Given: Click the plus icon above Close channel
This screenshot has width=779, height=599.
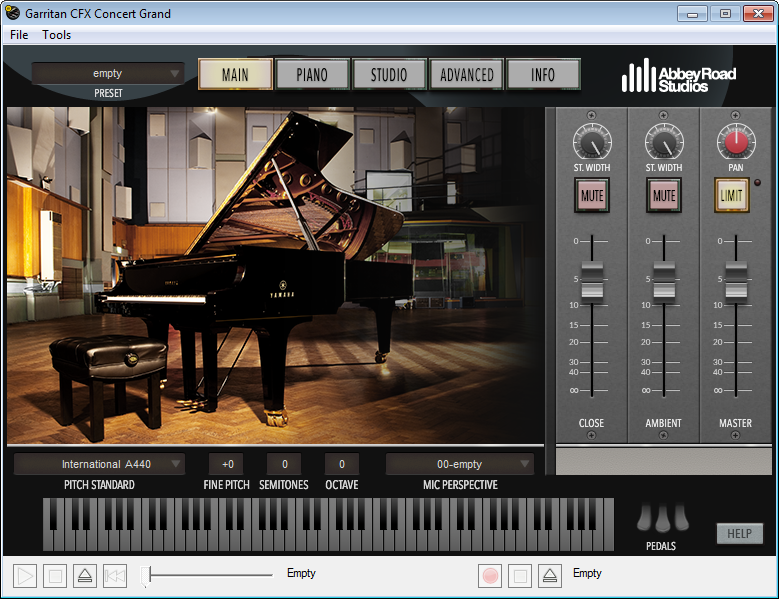Looking at the screenshot, I should click(591, 115).
